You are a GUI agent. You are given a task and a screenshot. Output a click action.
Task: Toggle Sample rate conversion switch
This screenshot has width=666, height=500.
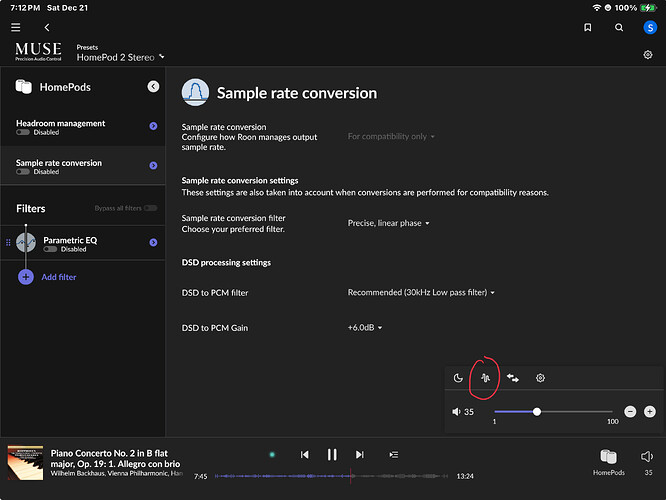tap(23, 172)
